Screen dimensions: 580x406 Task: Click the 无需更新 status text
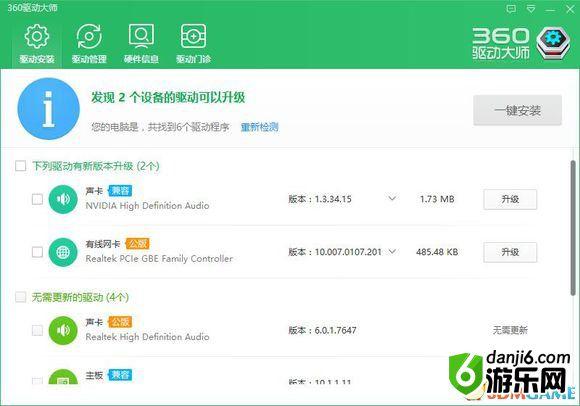click(510, 330)
